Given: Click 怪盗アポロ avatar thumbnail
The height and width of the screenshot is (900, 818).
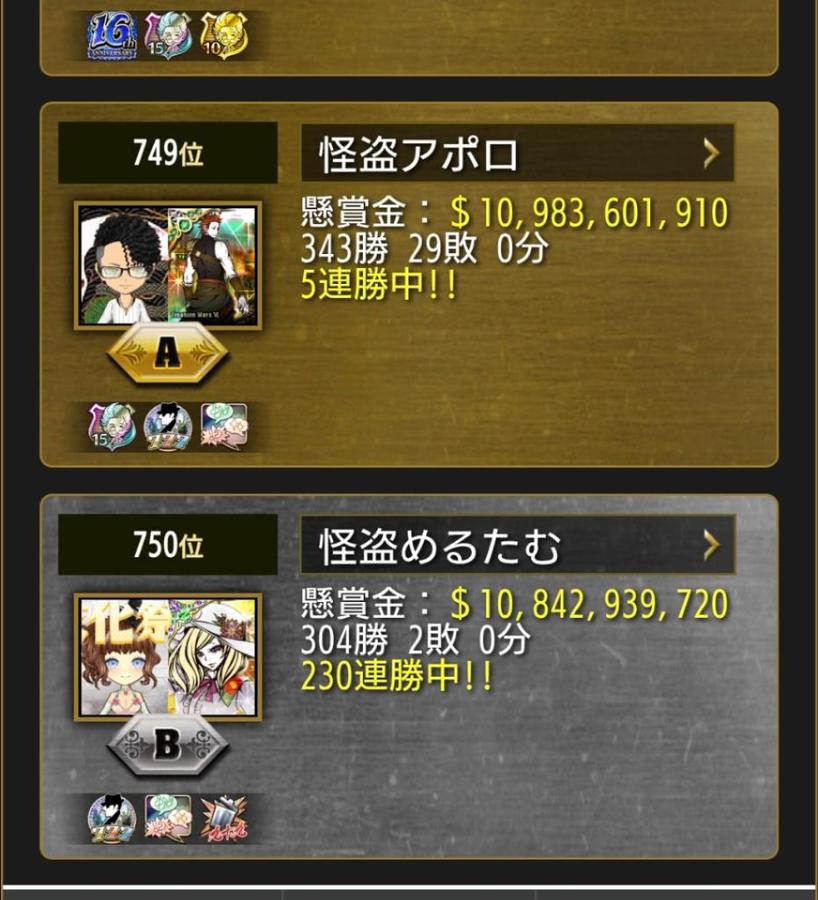Looking at the screenshot, I should point(168,265).
